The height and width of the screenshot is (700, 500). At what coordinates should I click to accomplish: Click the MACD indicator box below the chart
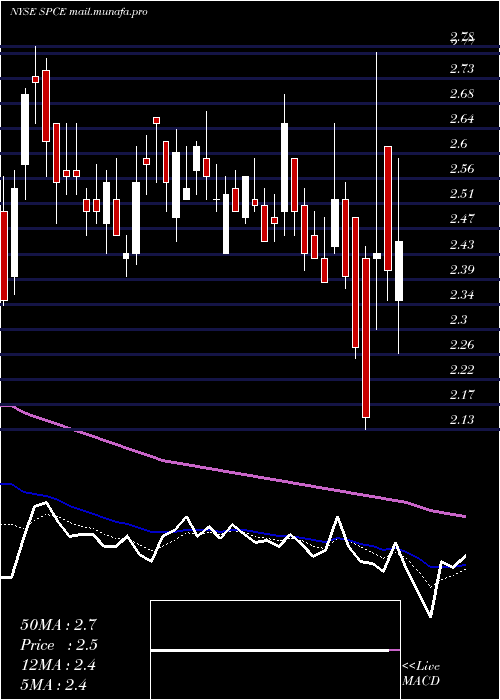[x=275, y=650]
